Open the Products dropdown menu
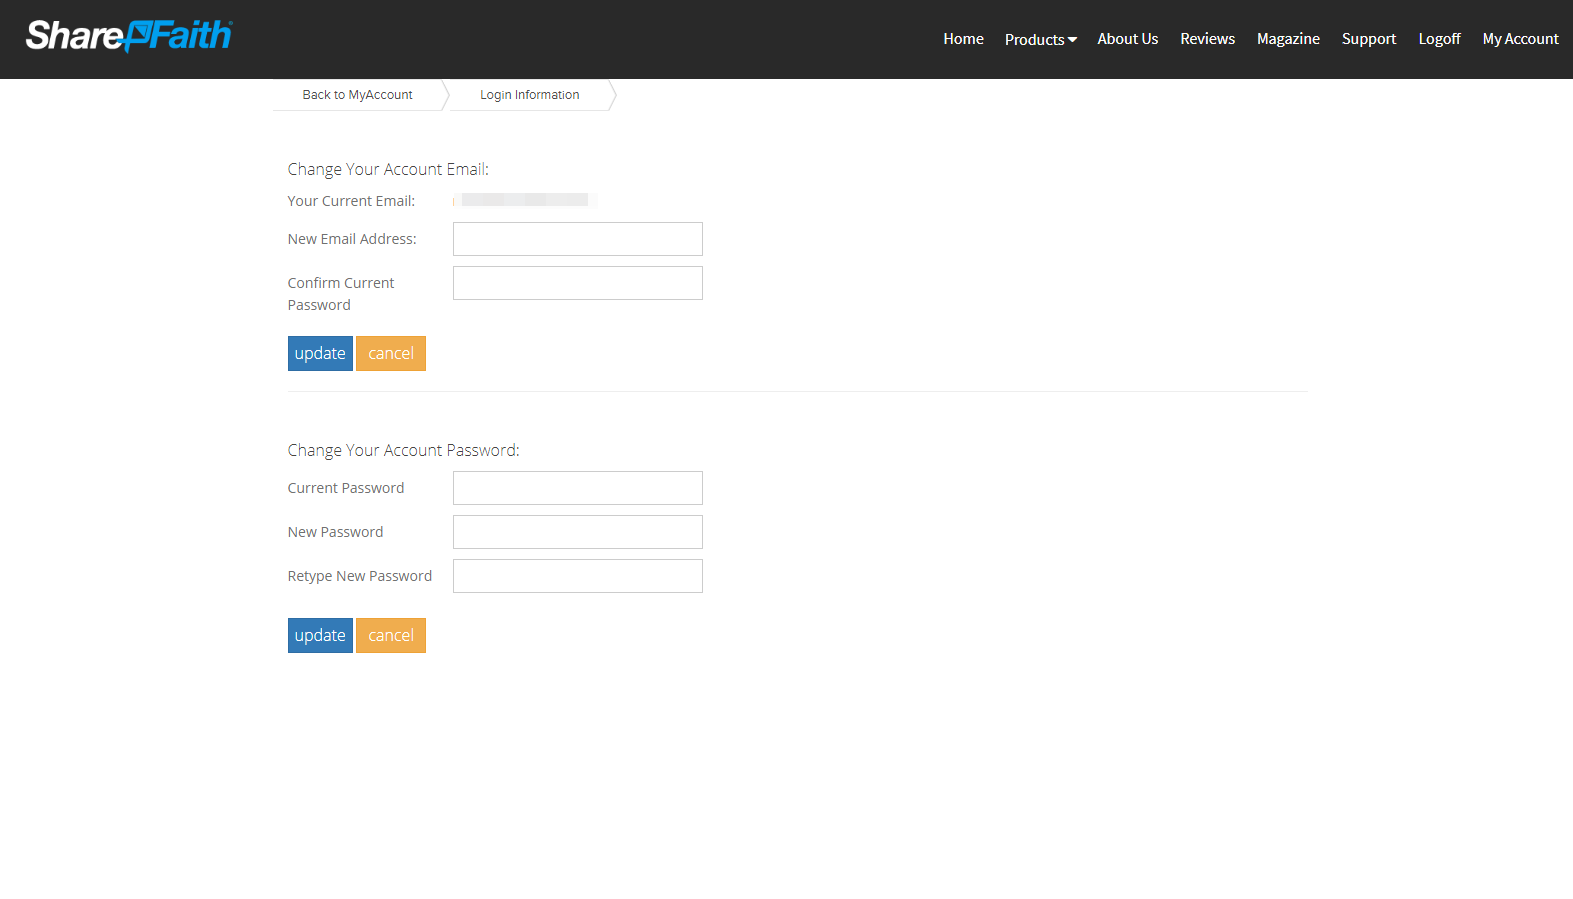Screen dimensions: 1573x899 pyautogui.click(x=1040, y=39)
